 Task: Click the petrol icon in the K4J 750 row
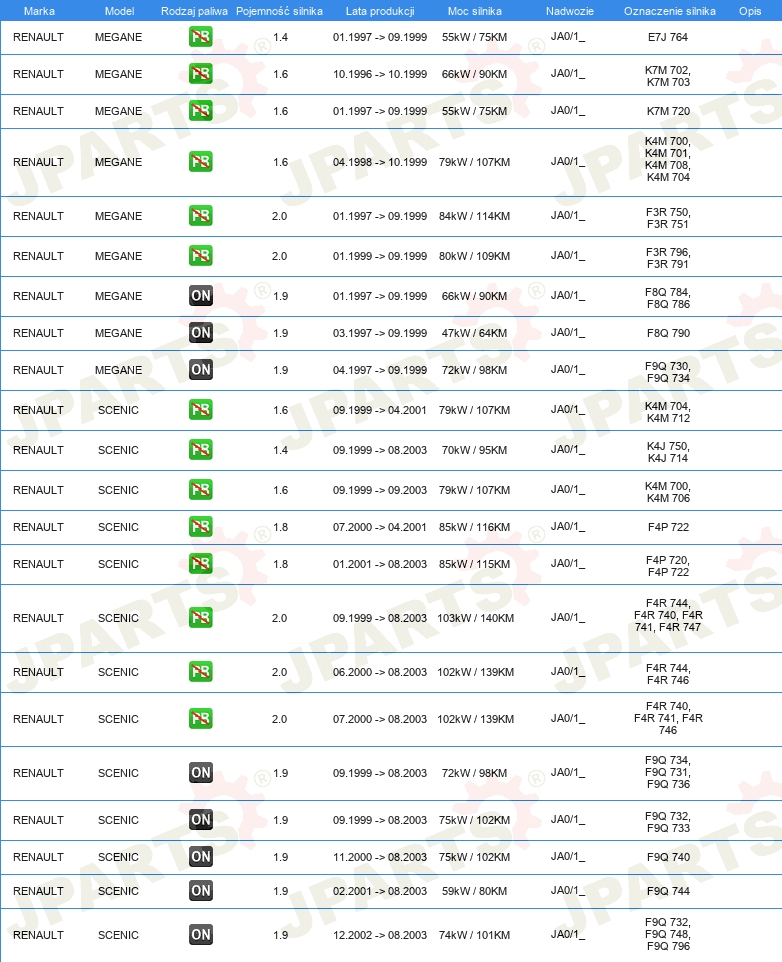201,450
